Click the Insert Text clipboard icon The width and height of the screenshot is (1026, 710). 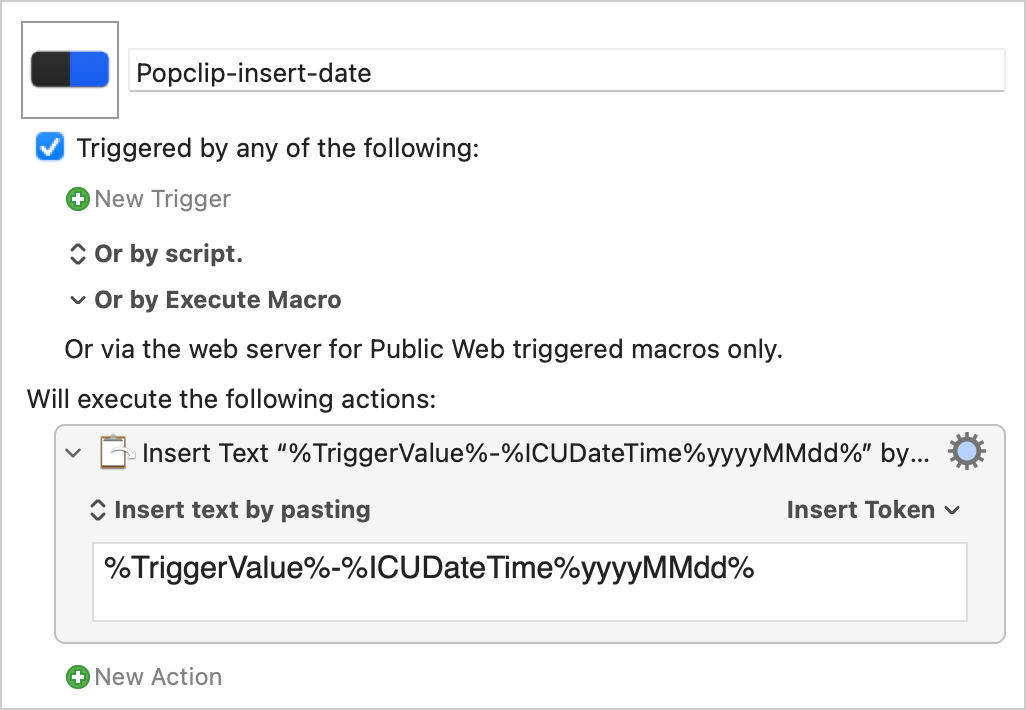click(x=116, y=452)
